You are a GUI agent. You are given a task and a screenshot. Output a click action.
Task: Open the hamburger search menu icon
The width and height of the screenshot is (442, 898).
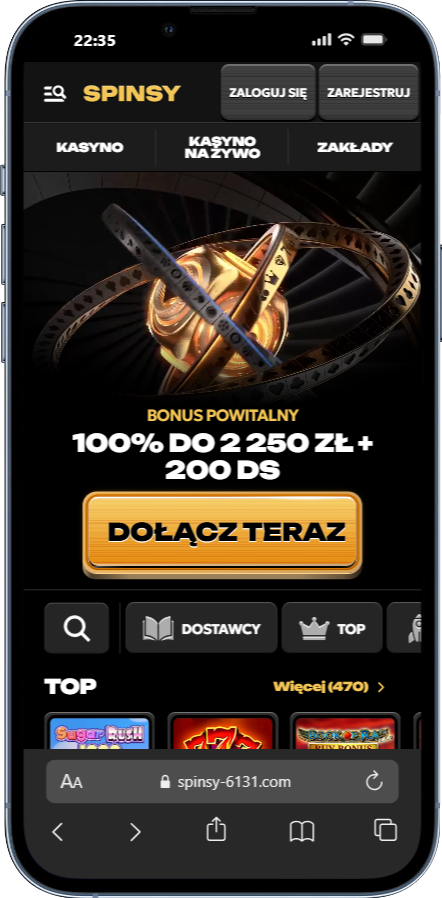55,93
